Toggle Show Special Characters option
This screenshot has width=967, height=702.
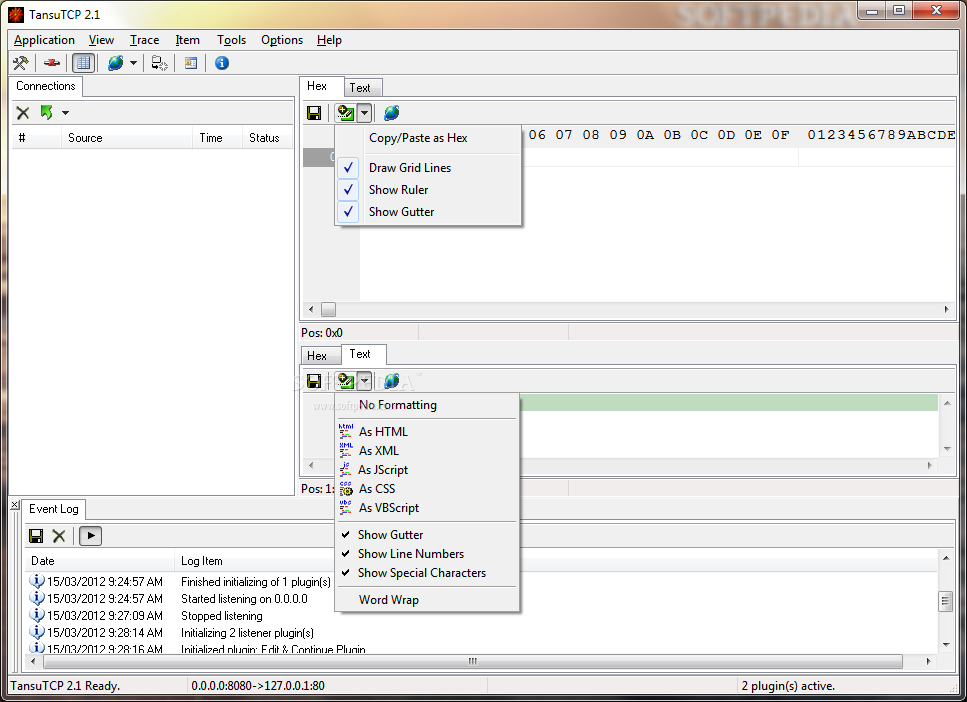pos(427,573)
